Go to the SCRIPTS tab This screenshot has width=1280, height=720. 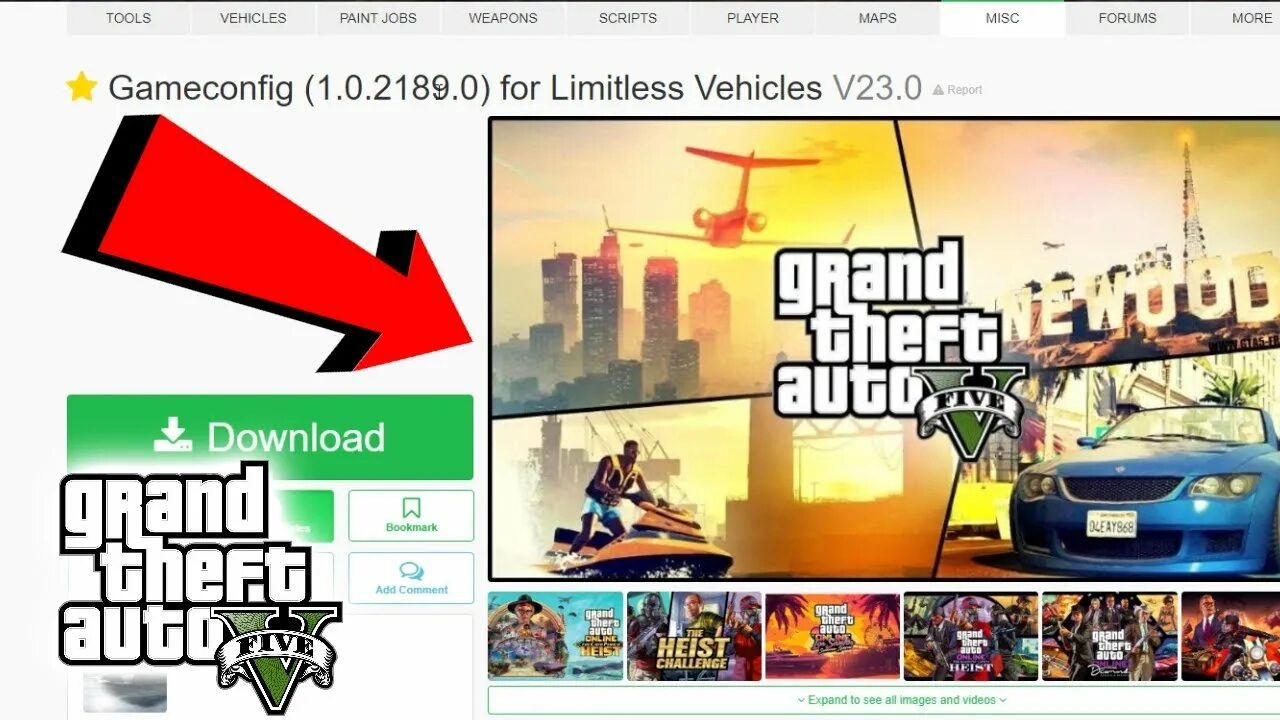pos(628,18)
